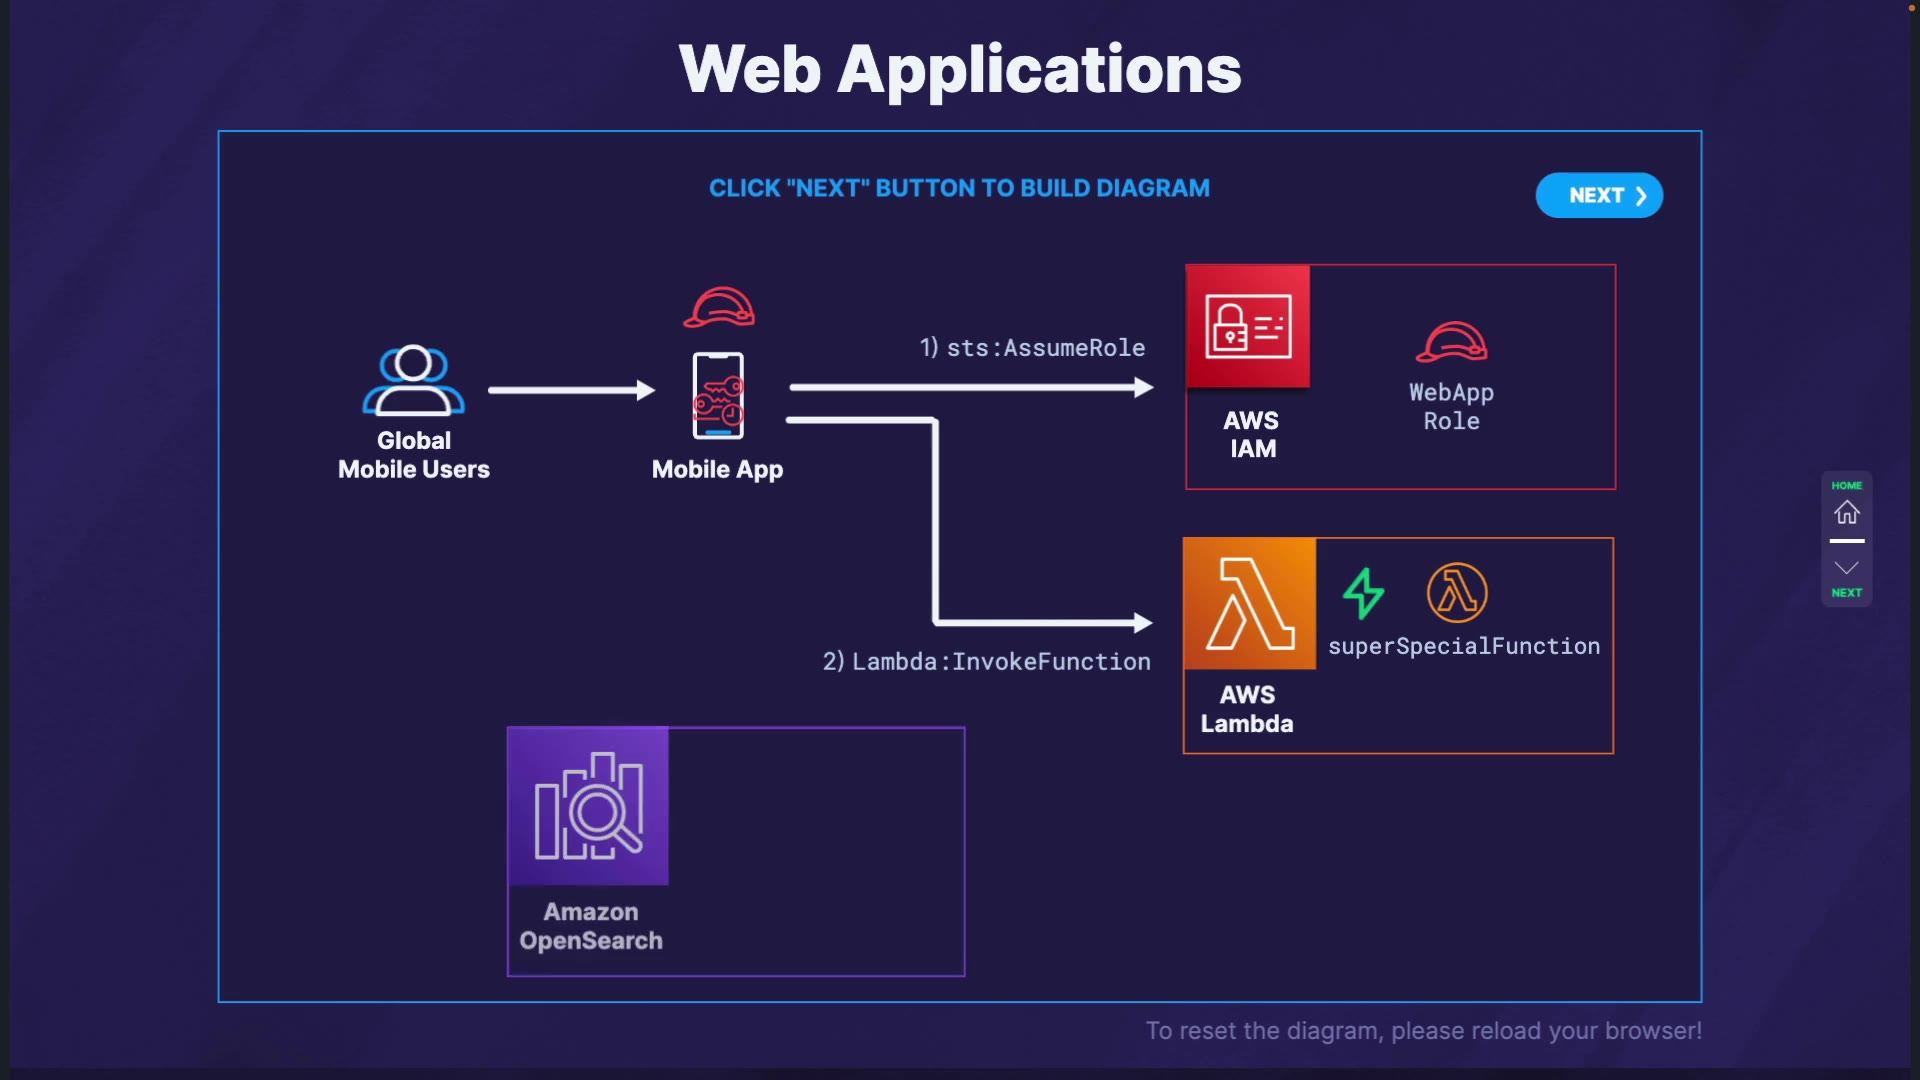This screenshot has width=1920, height=1080.
Task: Click the sidebar down chevron for next
Action: coord(1846,568)
